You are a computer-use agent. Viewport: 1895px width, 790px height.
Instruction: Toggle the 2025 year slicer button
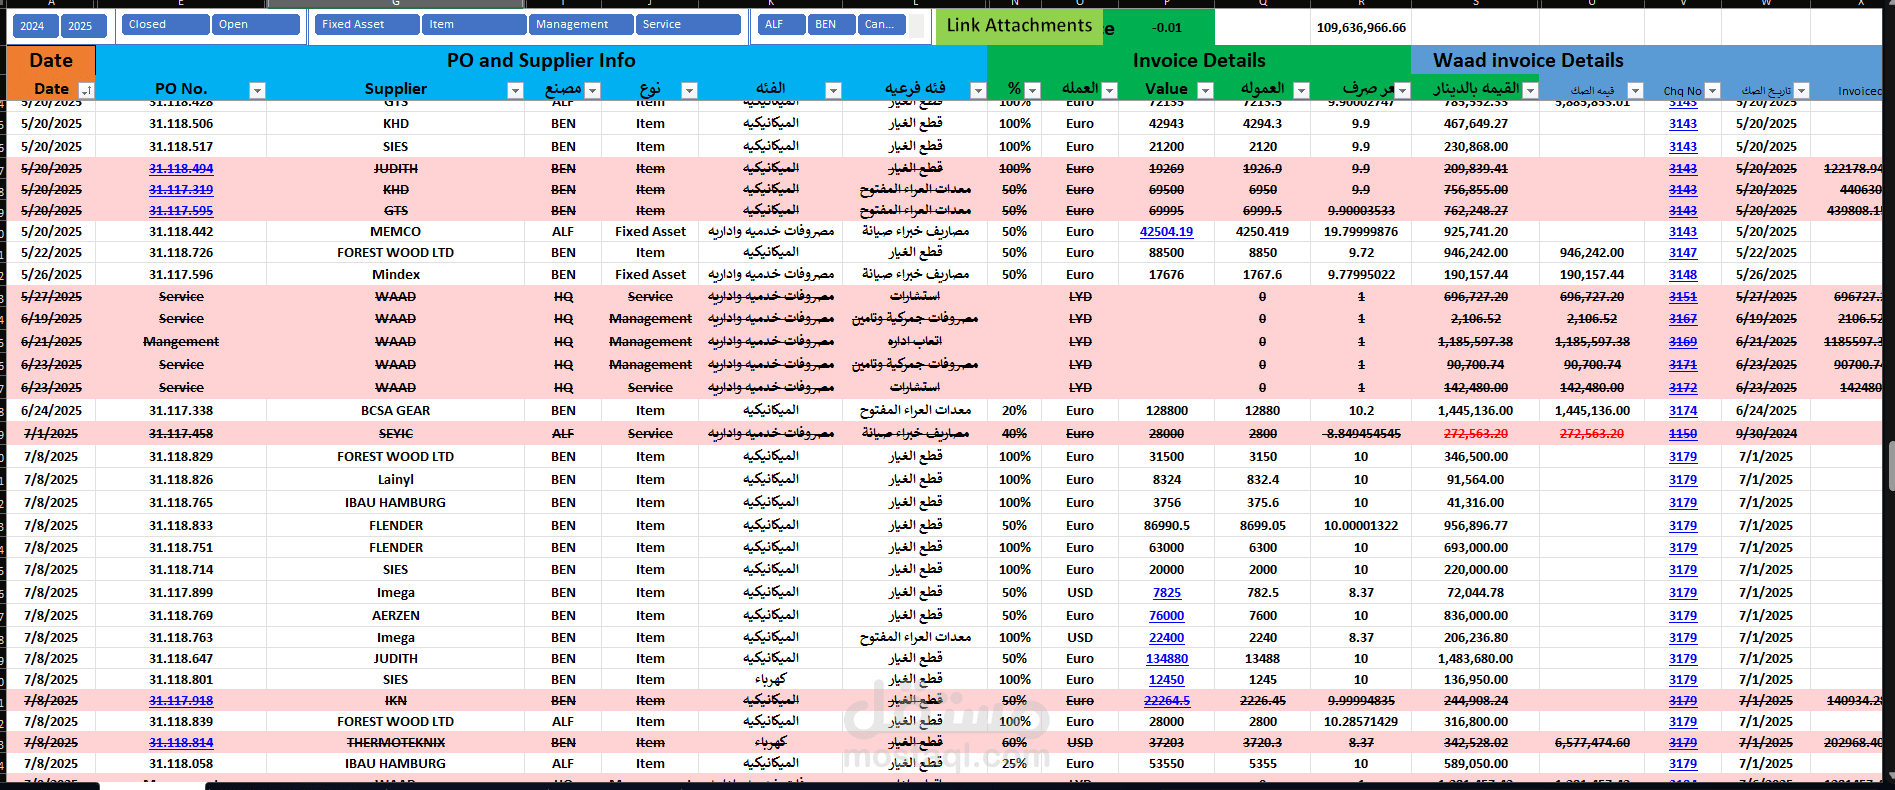point(83,26)
